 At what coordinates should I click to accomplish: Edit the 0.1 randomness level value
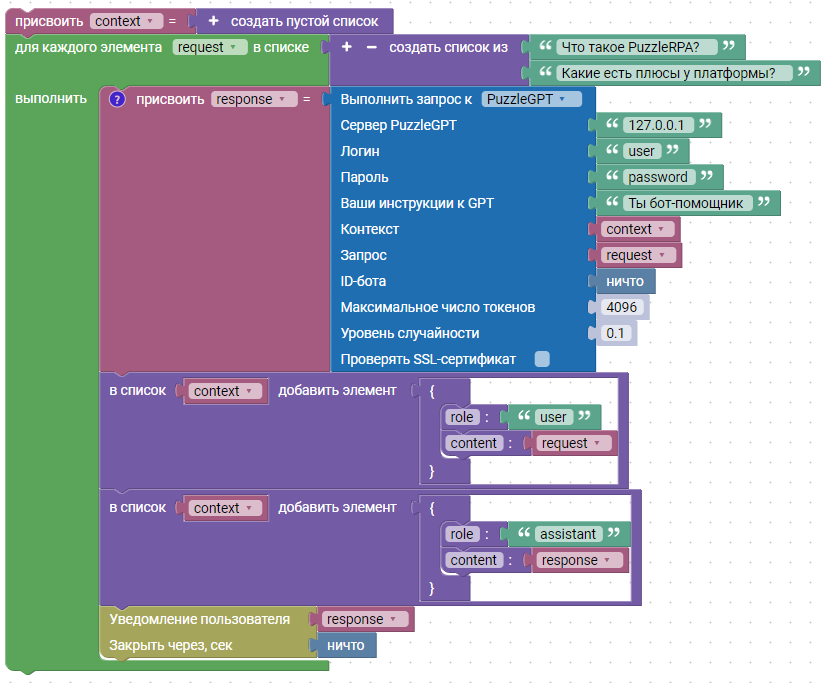pyautogui.click(x=616, y=333)
